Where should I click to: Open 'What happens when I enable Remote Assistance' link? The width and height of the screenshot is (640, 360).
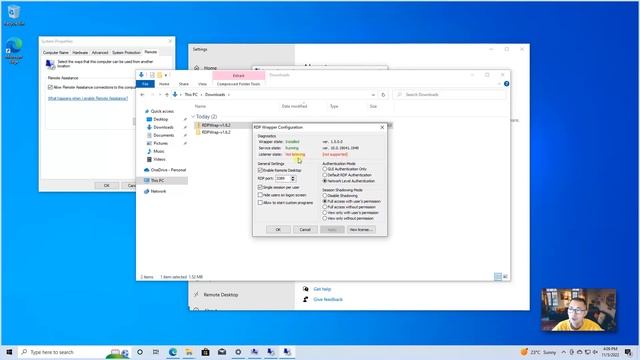pos(88,98)
